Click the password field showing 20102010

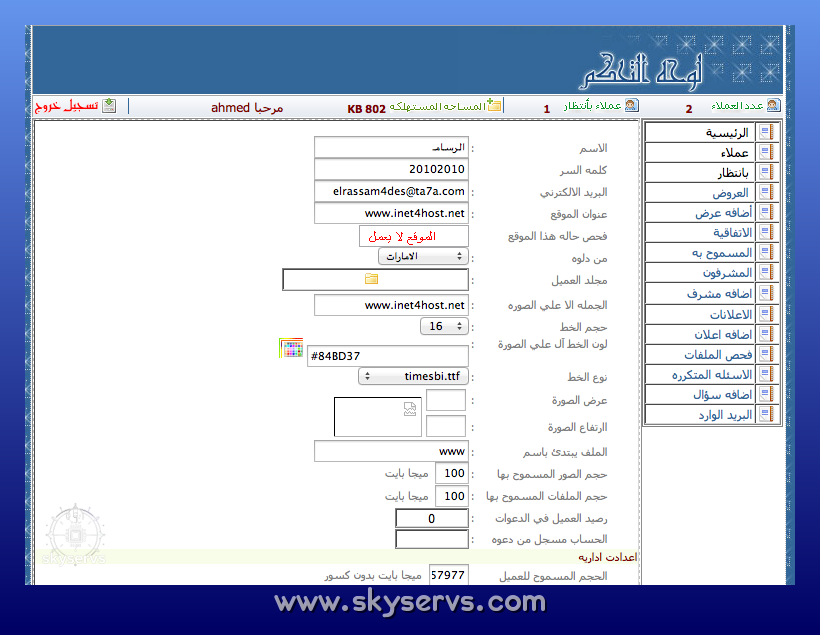tap(391, 169)
